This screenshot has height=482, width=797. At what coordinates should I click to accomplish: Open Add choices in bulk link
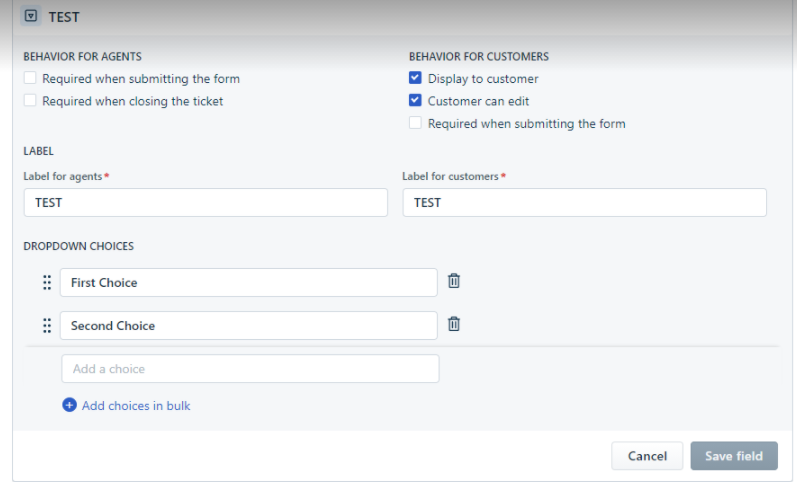click(x=136, y=406)
